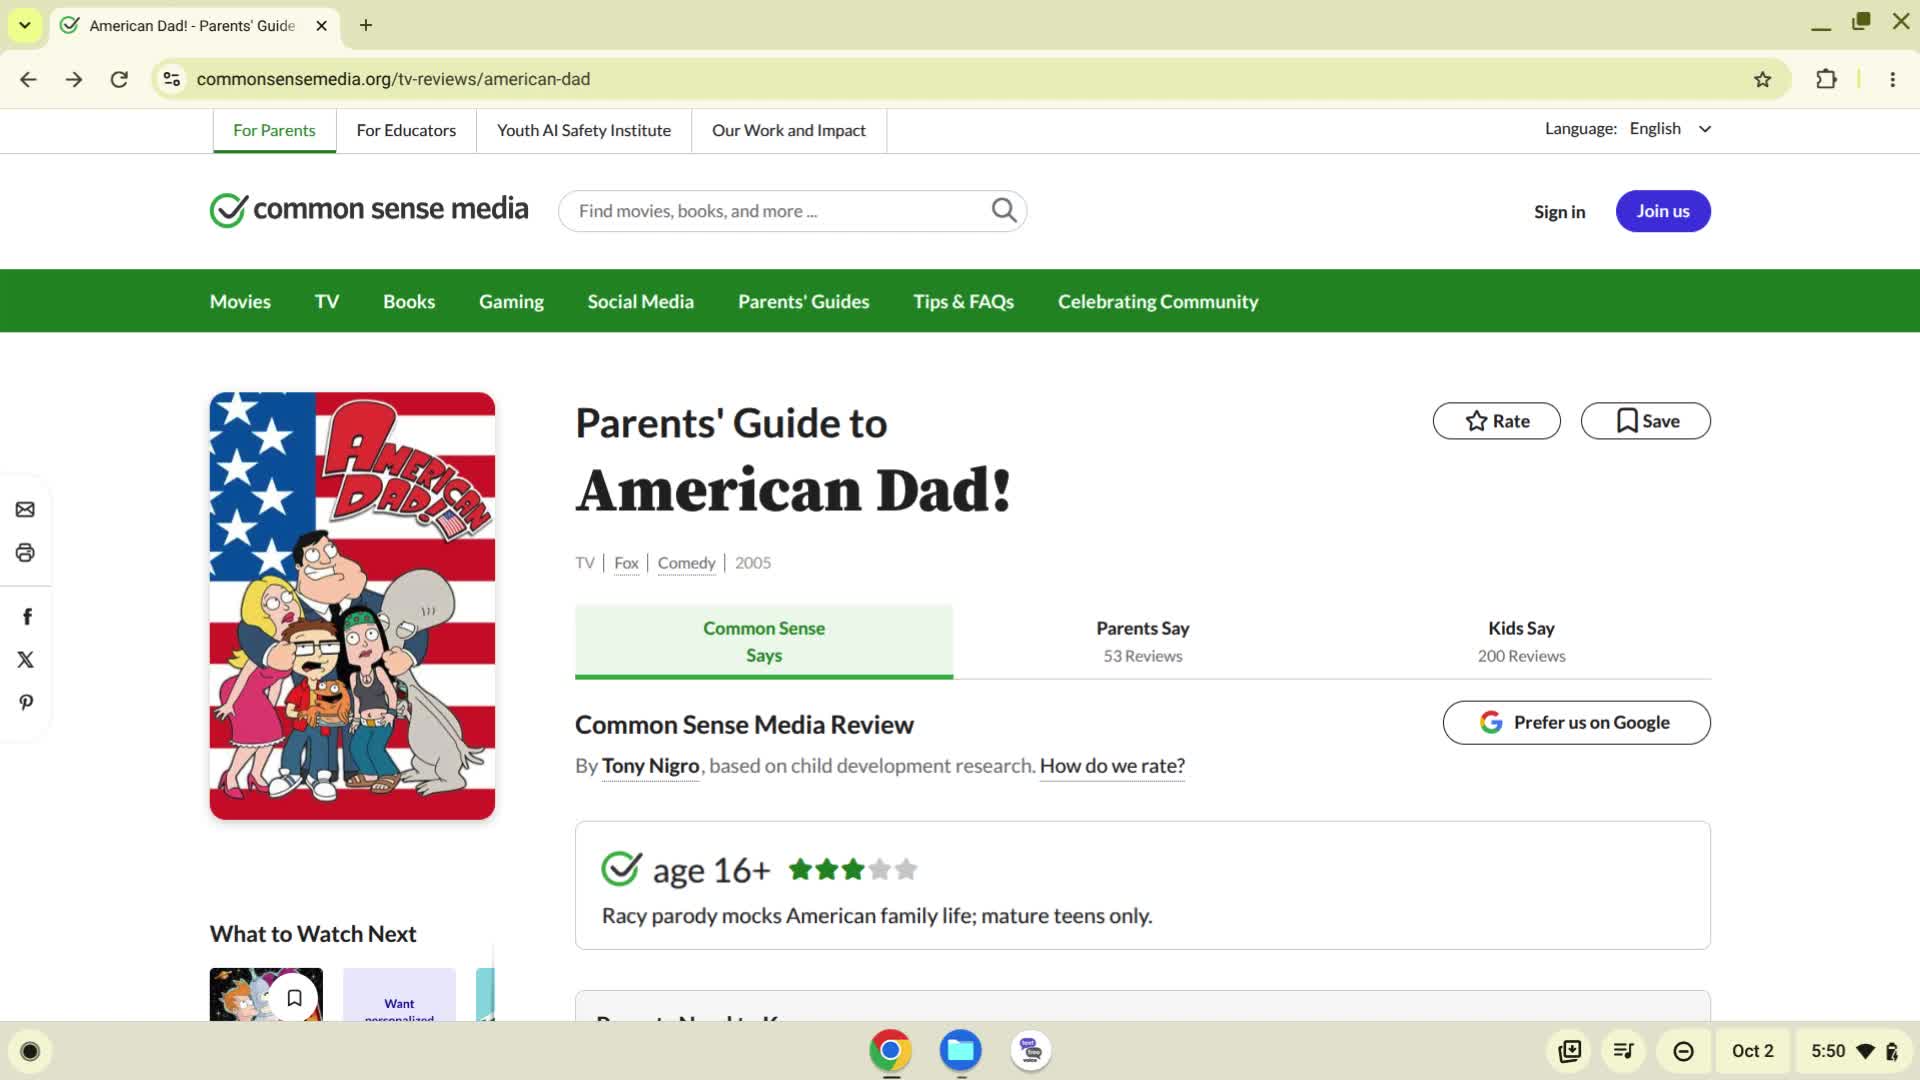This screenshot has width=1920, height=1080.
Task: Open Chrome from the shelf
Action: pos(890,1050)
